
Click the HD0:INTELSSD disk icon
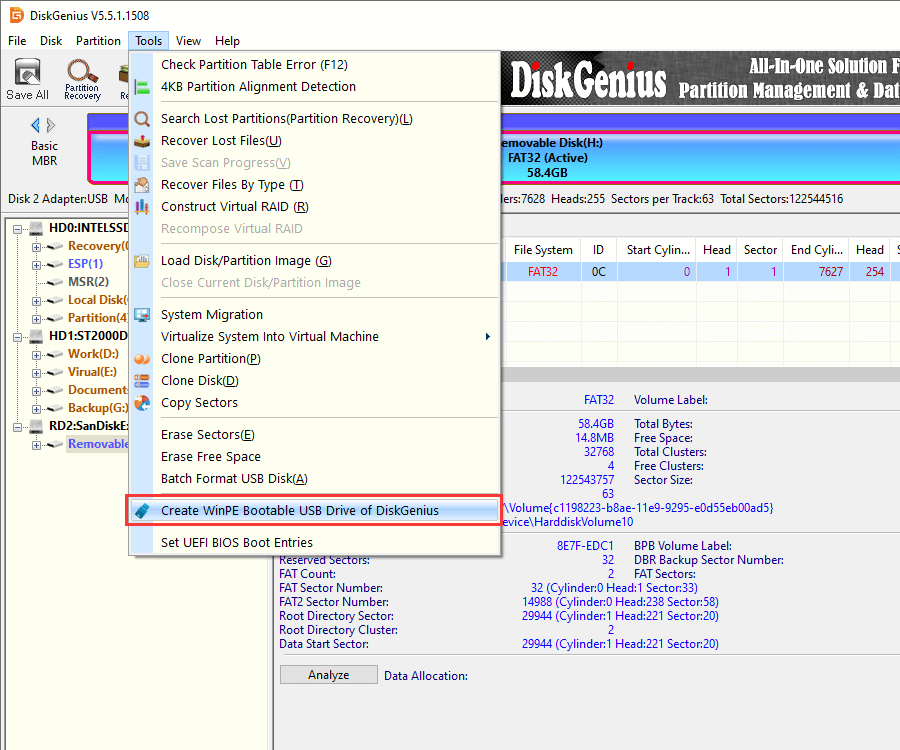point(36,228)
